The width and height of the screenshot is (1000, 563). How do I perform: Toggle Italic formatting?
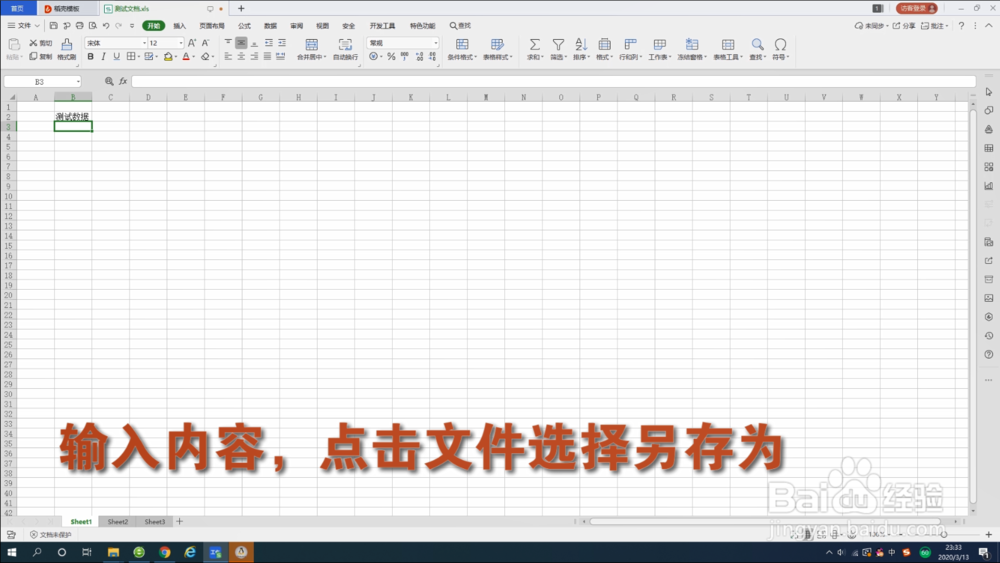(x=103, y=57)
